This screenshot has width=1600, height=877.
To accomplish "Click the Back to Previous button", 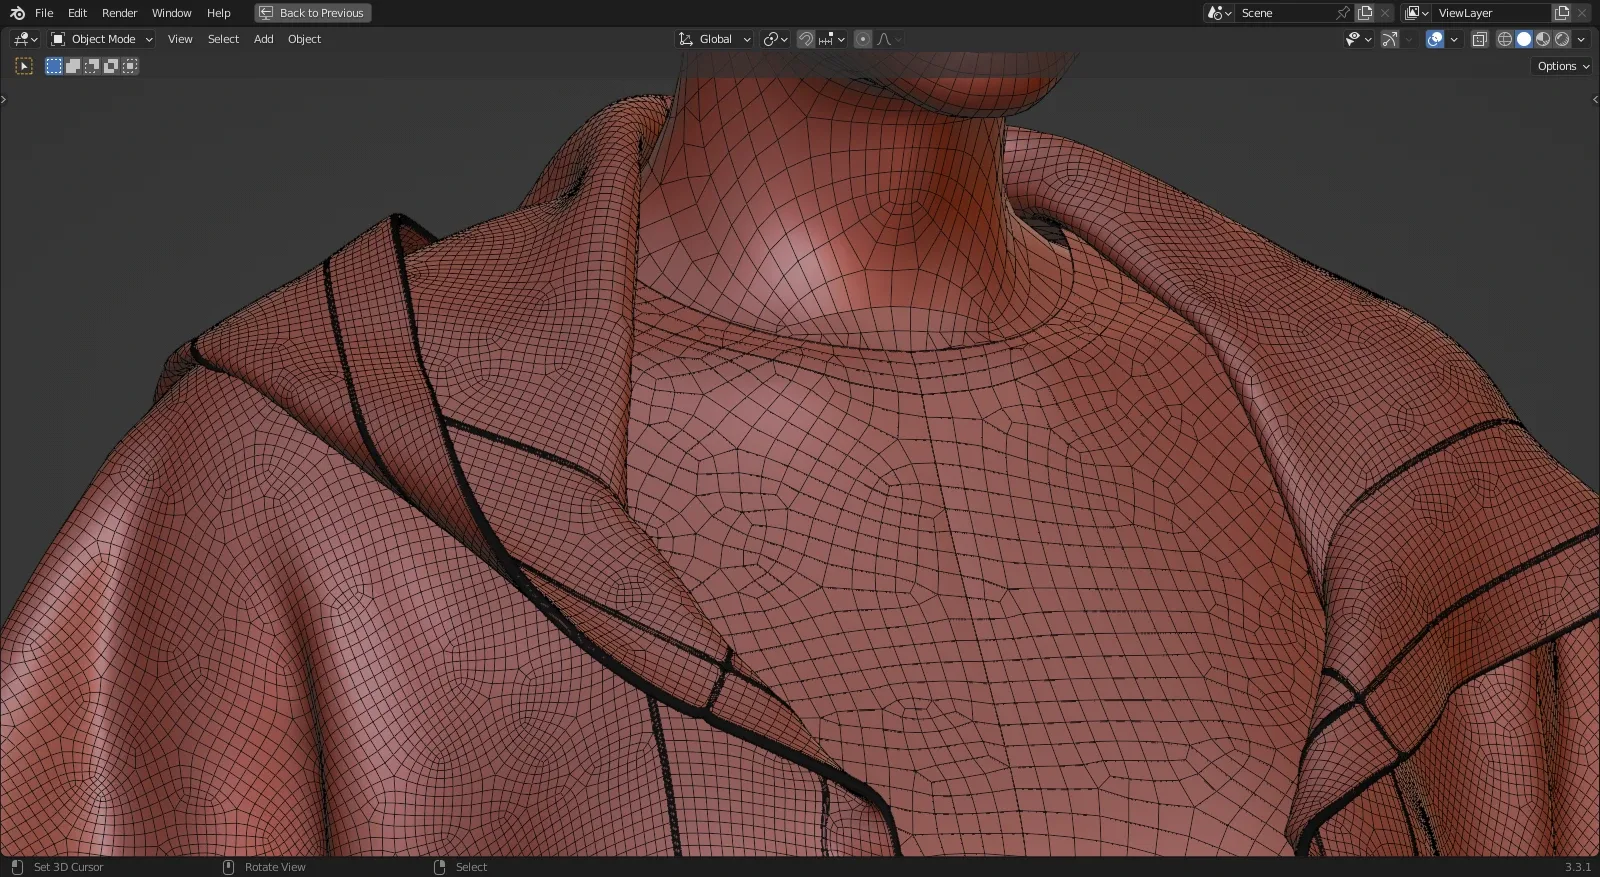I will pyautogui.click(x=313, y=13).
